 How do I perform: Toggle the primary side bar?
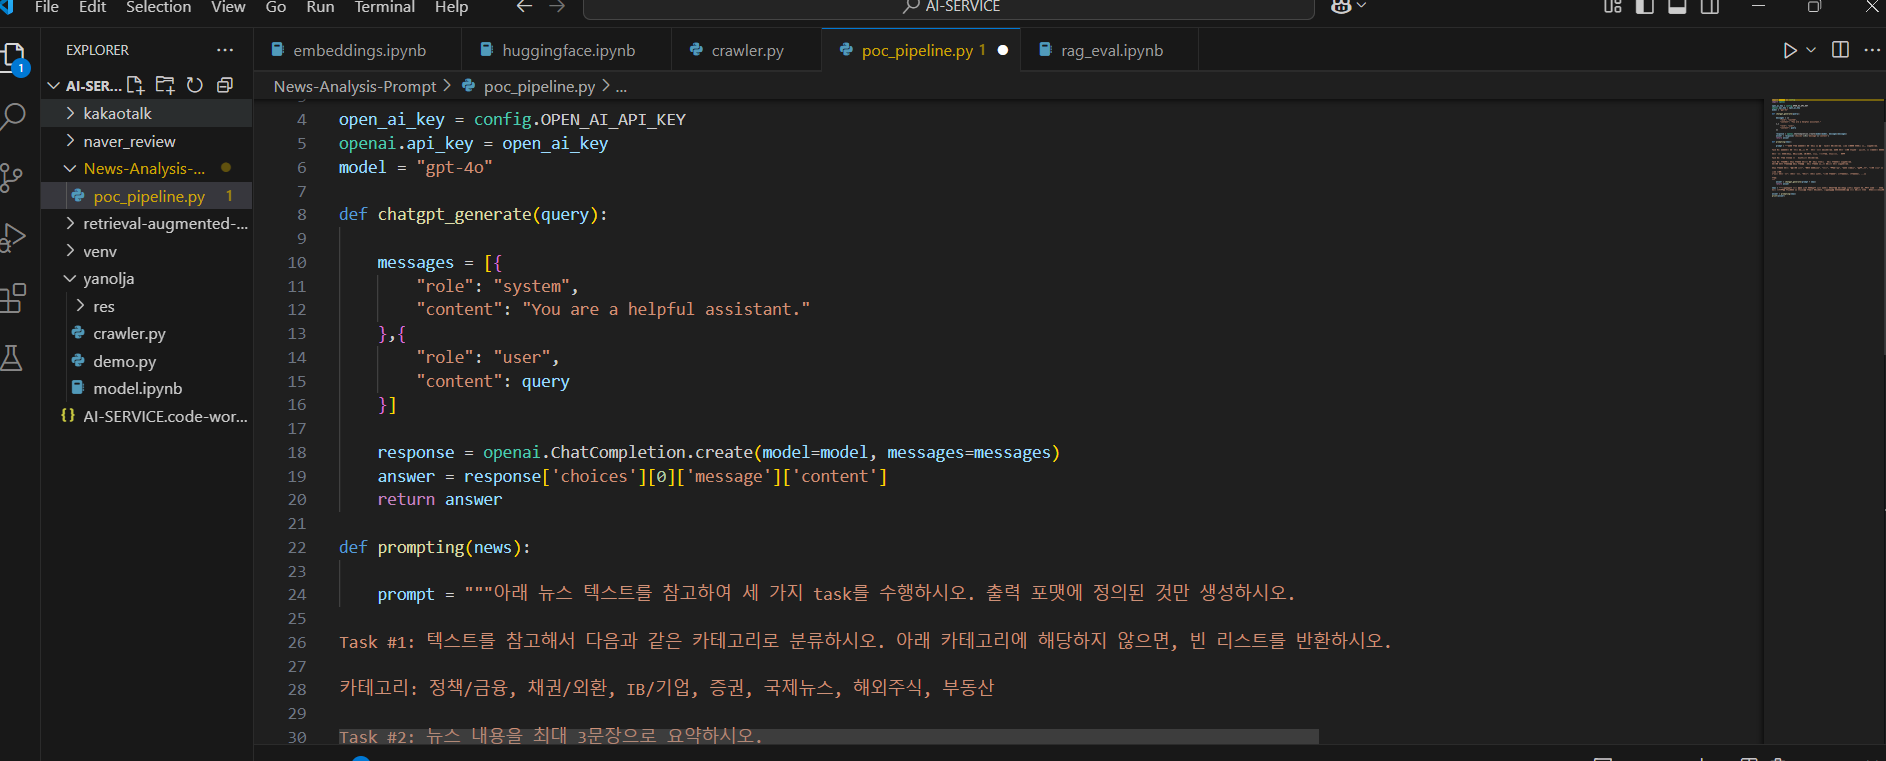1645,7
